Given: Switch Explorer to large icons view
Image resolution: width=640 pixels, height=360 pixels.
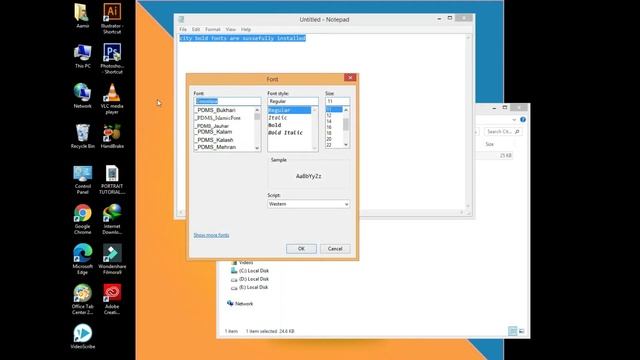Looking at the screenshot, I should click(522, 331).
